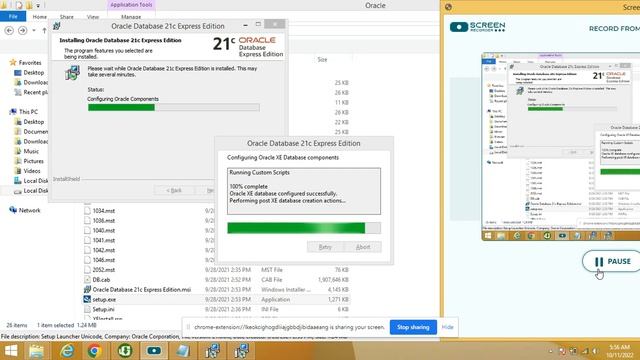The image size is (640, 360).
Task: Select Desktop under Favorites
Action: tap(33, 72)
